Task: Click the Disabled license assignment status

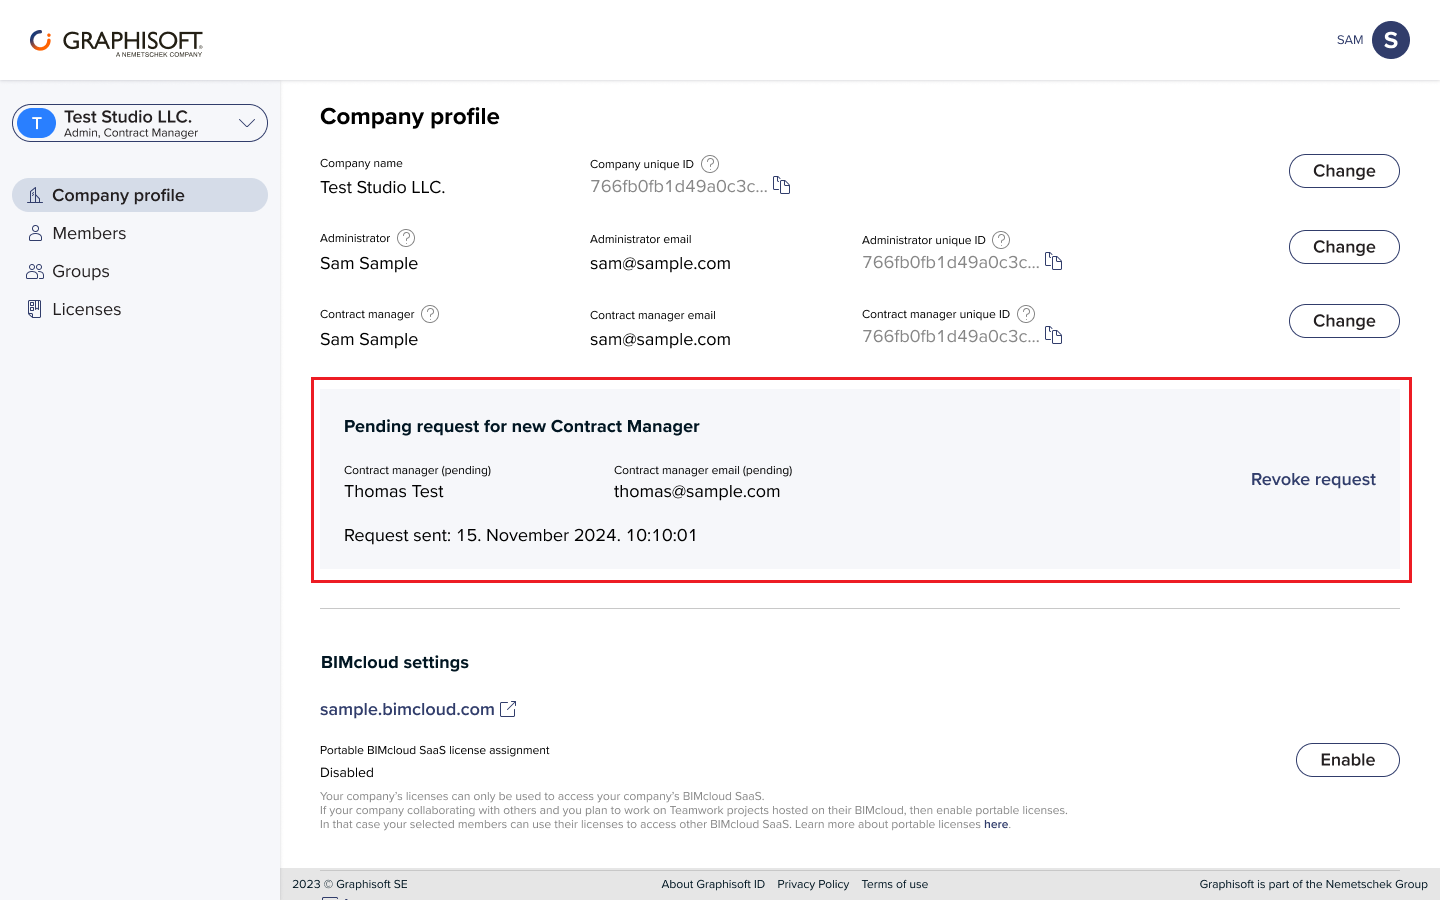Action: [347, 773]
